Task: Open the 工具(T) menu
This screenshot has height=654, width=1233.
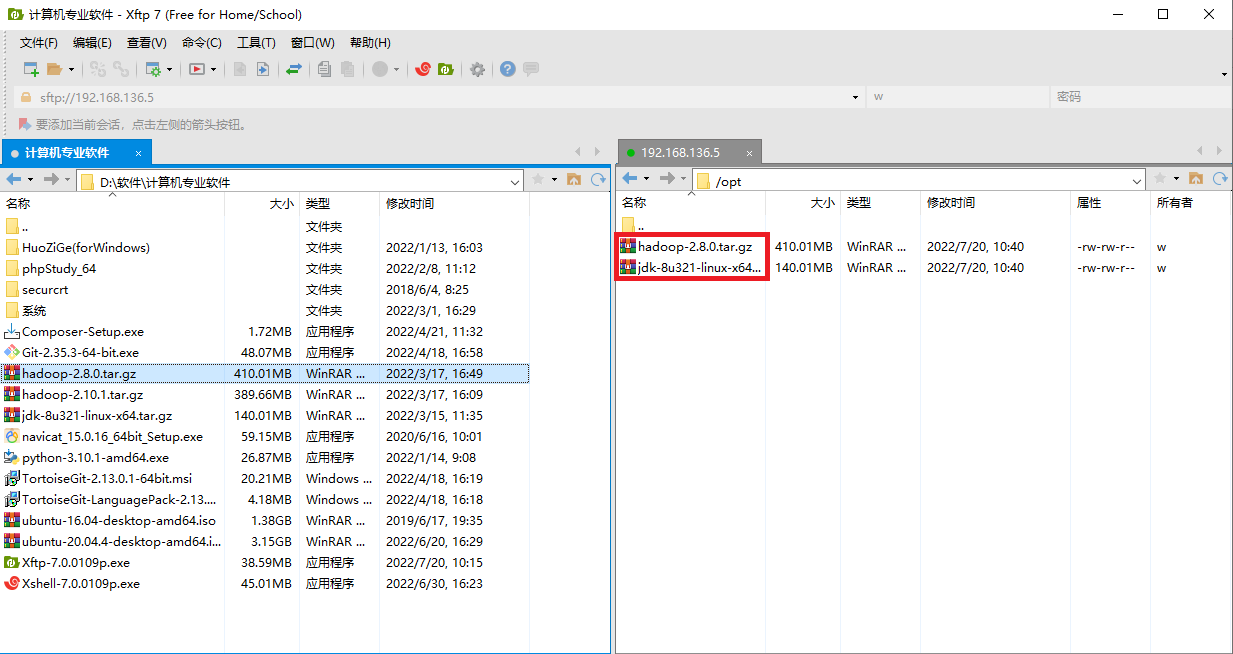Action: tap(256, 43)
